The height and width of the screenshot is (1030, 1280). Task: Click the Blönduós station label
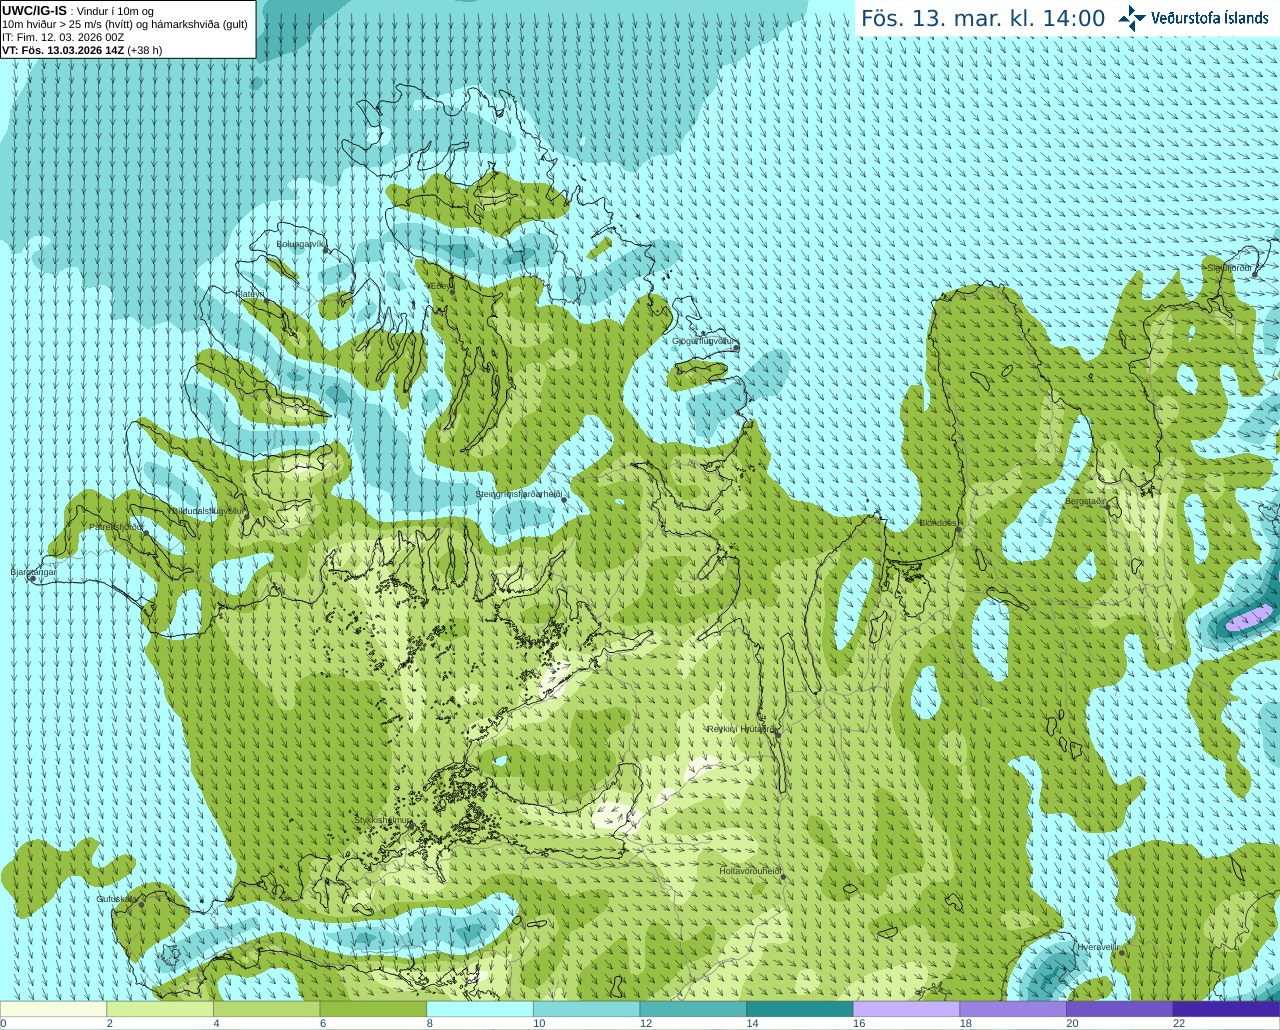(x=938, y=523)
